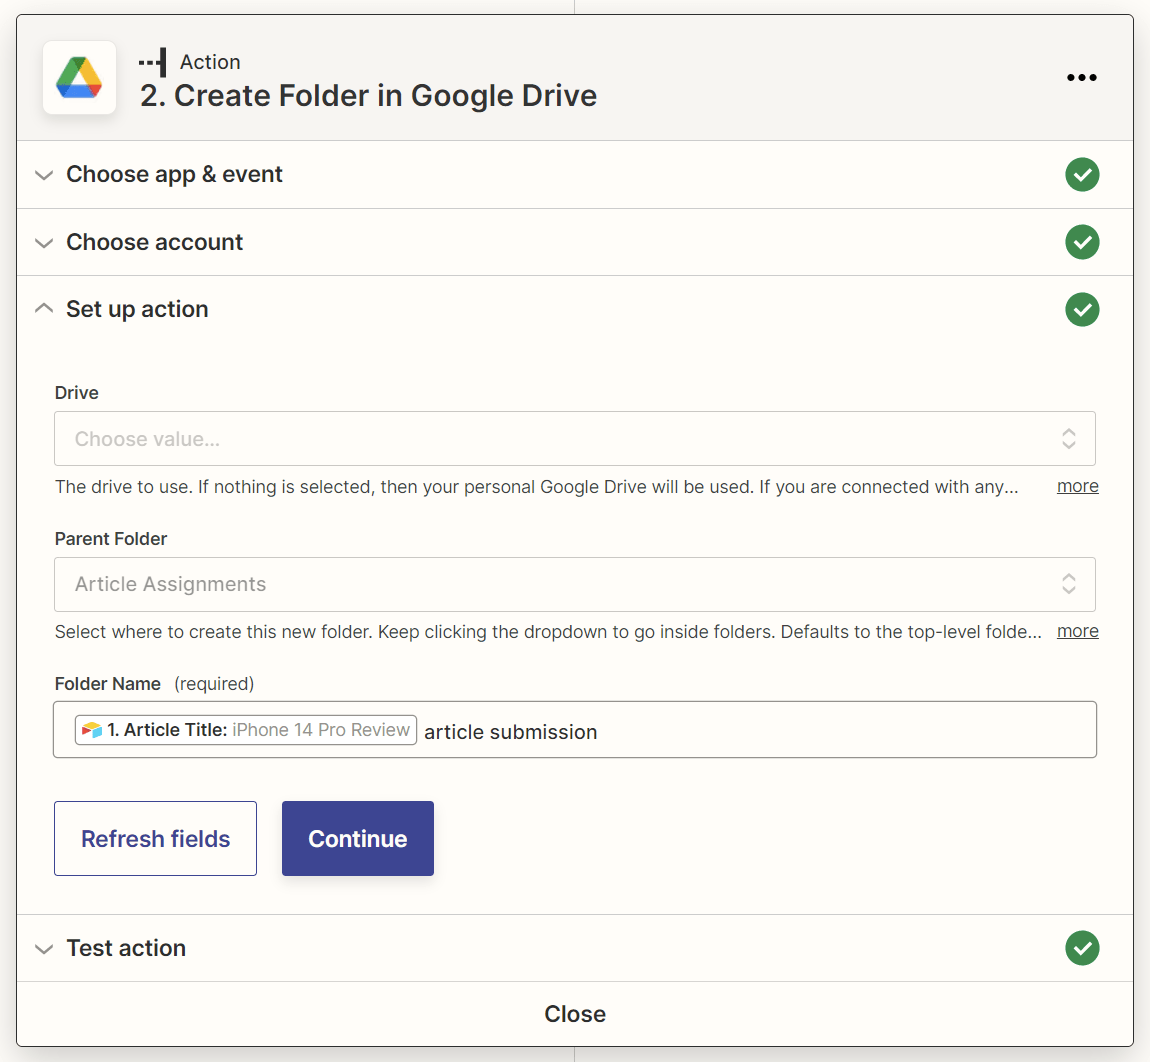Click the Refresh fields button
1150x1062 pixels.
[155, 838]
